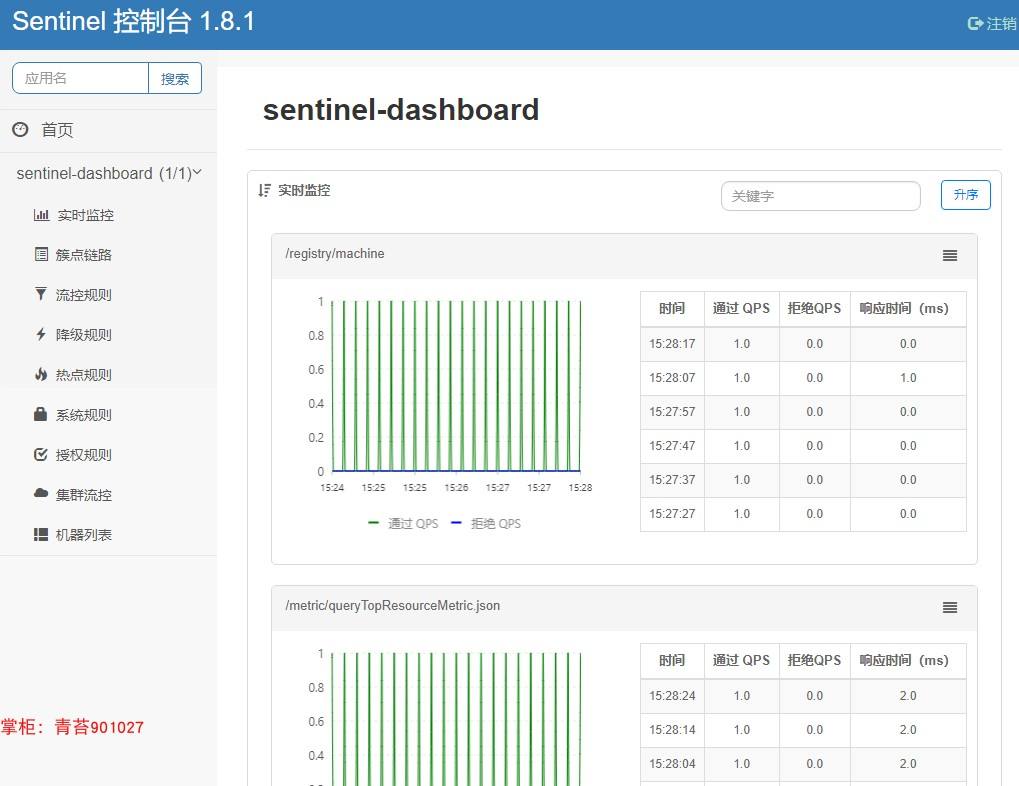The image size is (1019, 786).
Task: Click the 15:28 x-axis label in registry chart
Action: (580, 488)
